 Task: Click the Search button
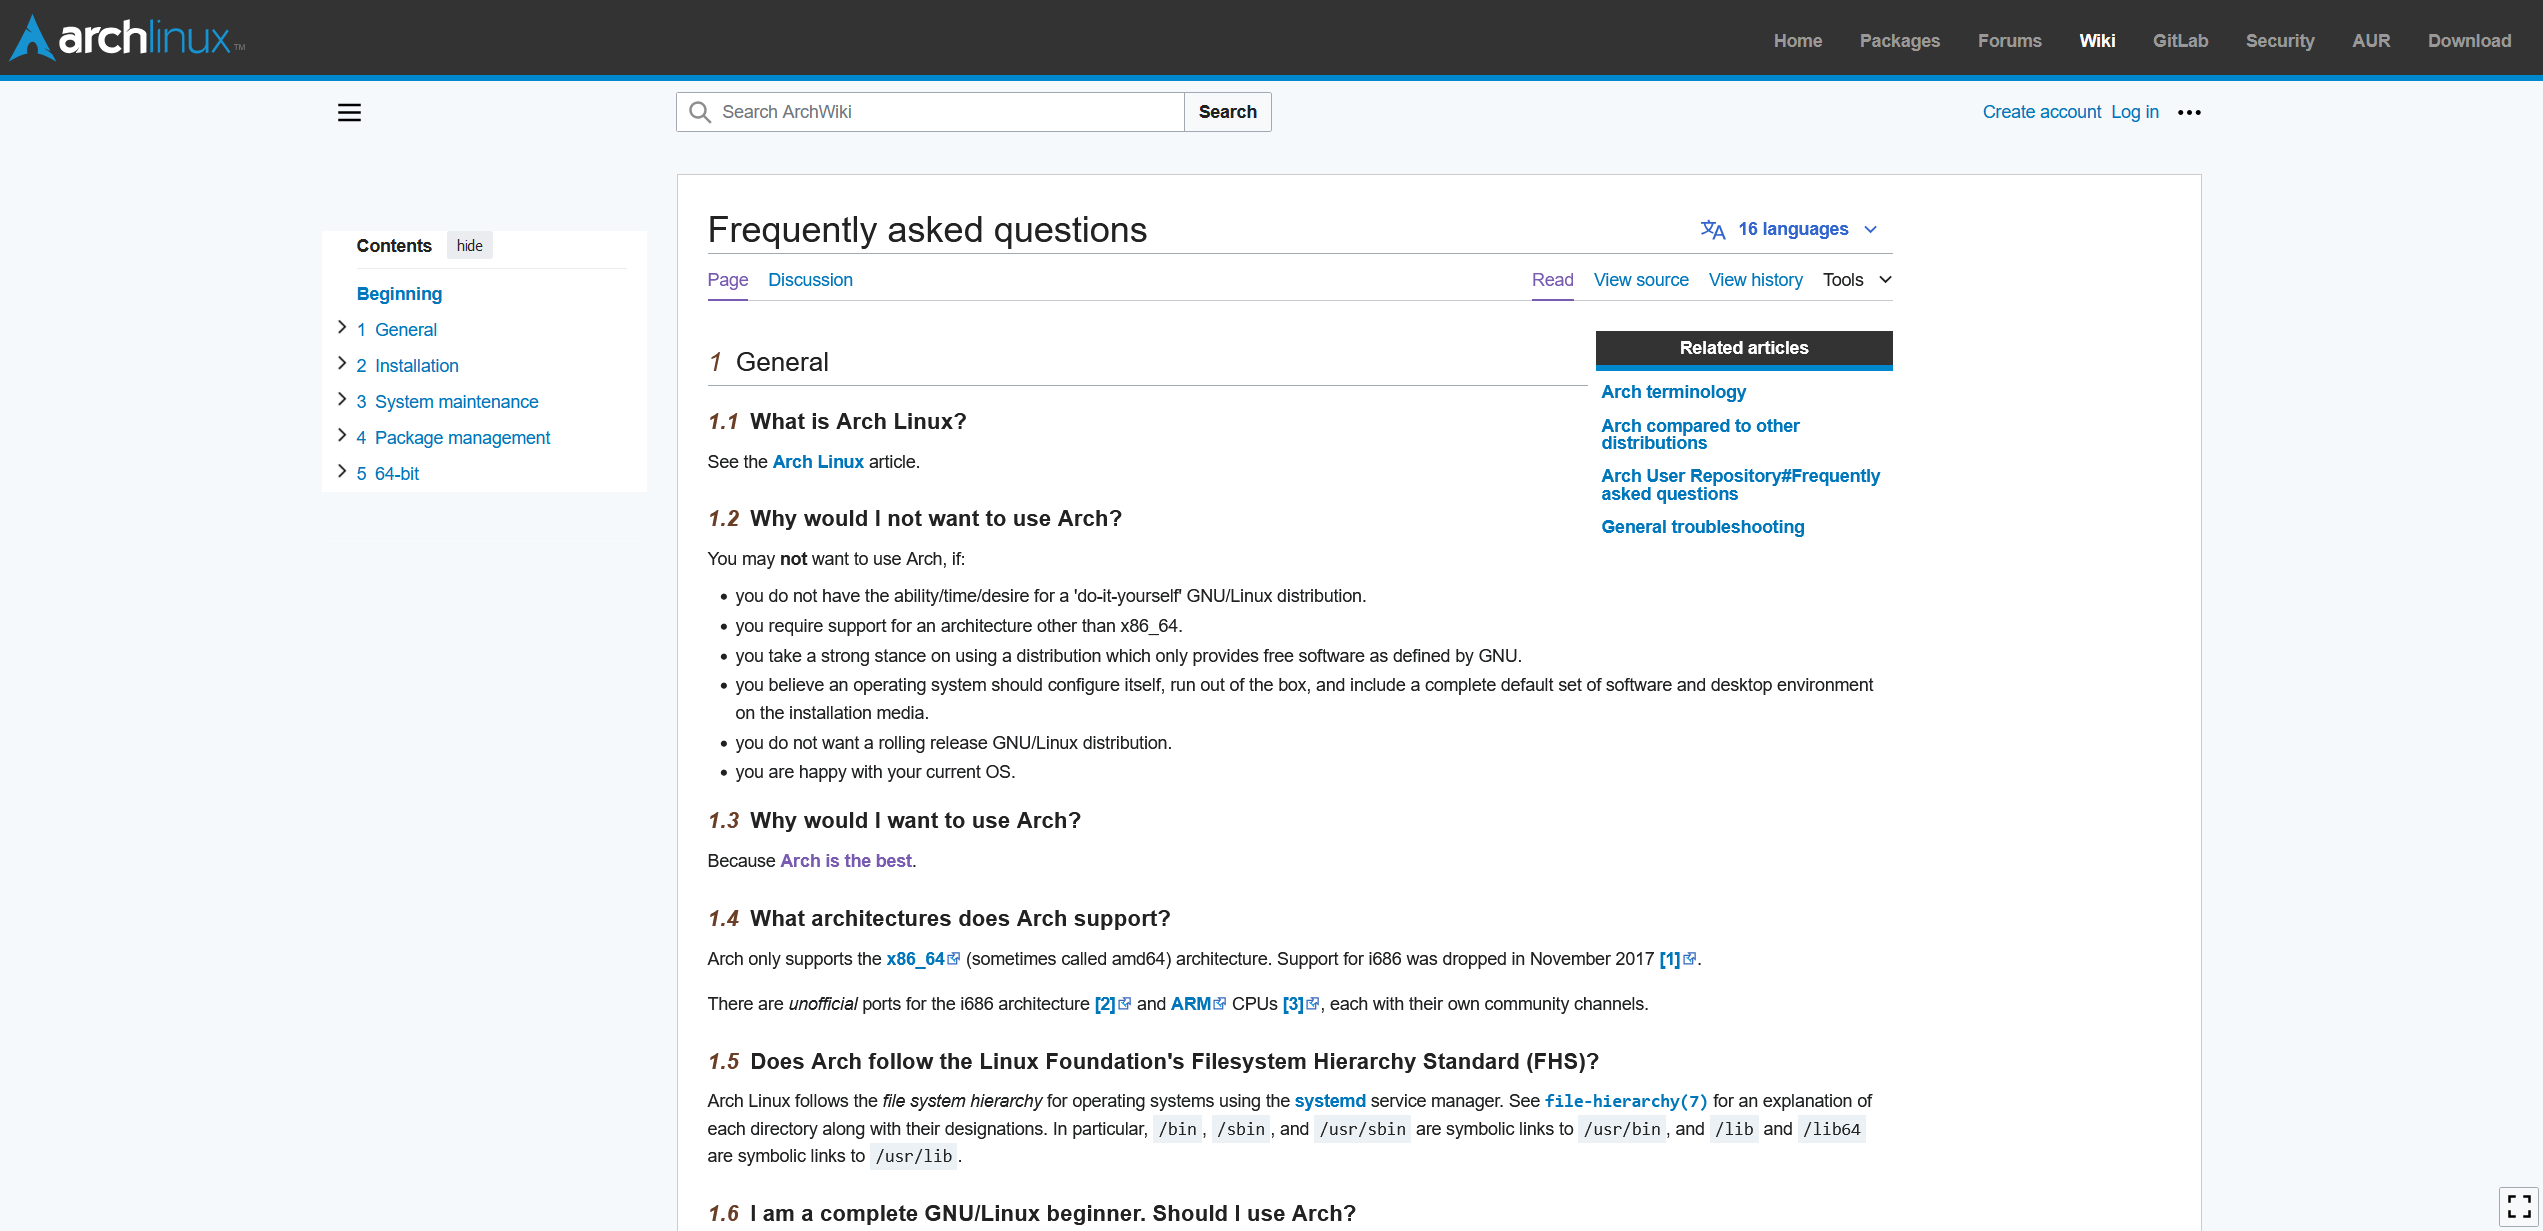1227,112
